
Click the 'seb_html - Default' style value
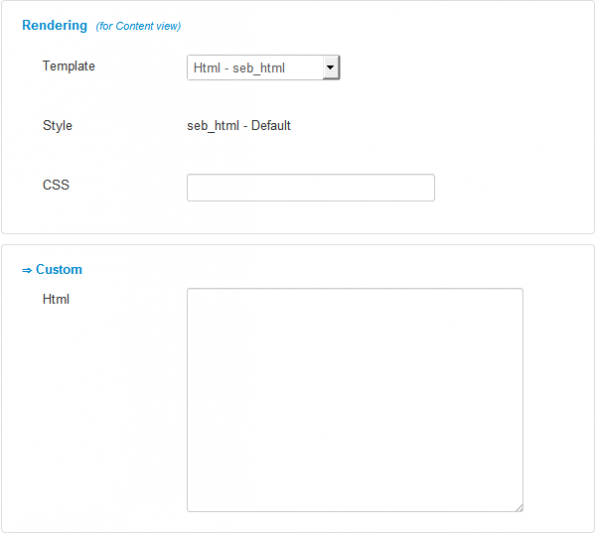pos(239,125)
